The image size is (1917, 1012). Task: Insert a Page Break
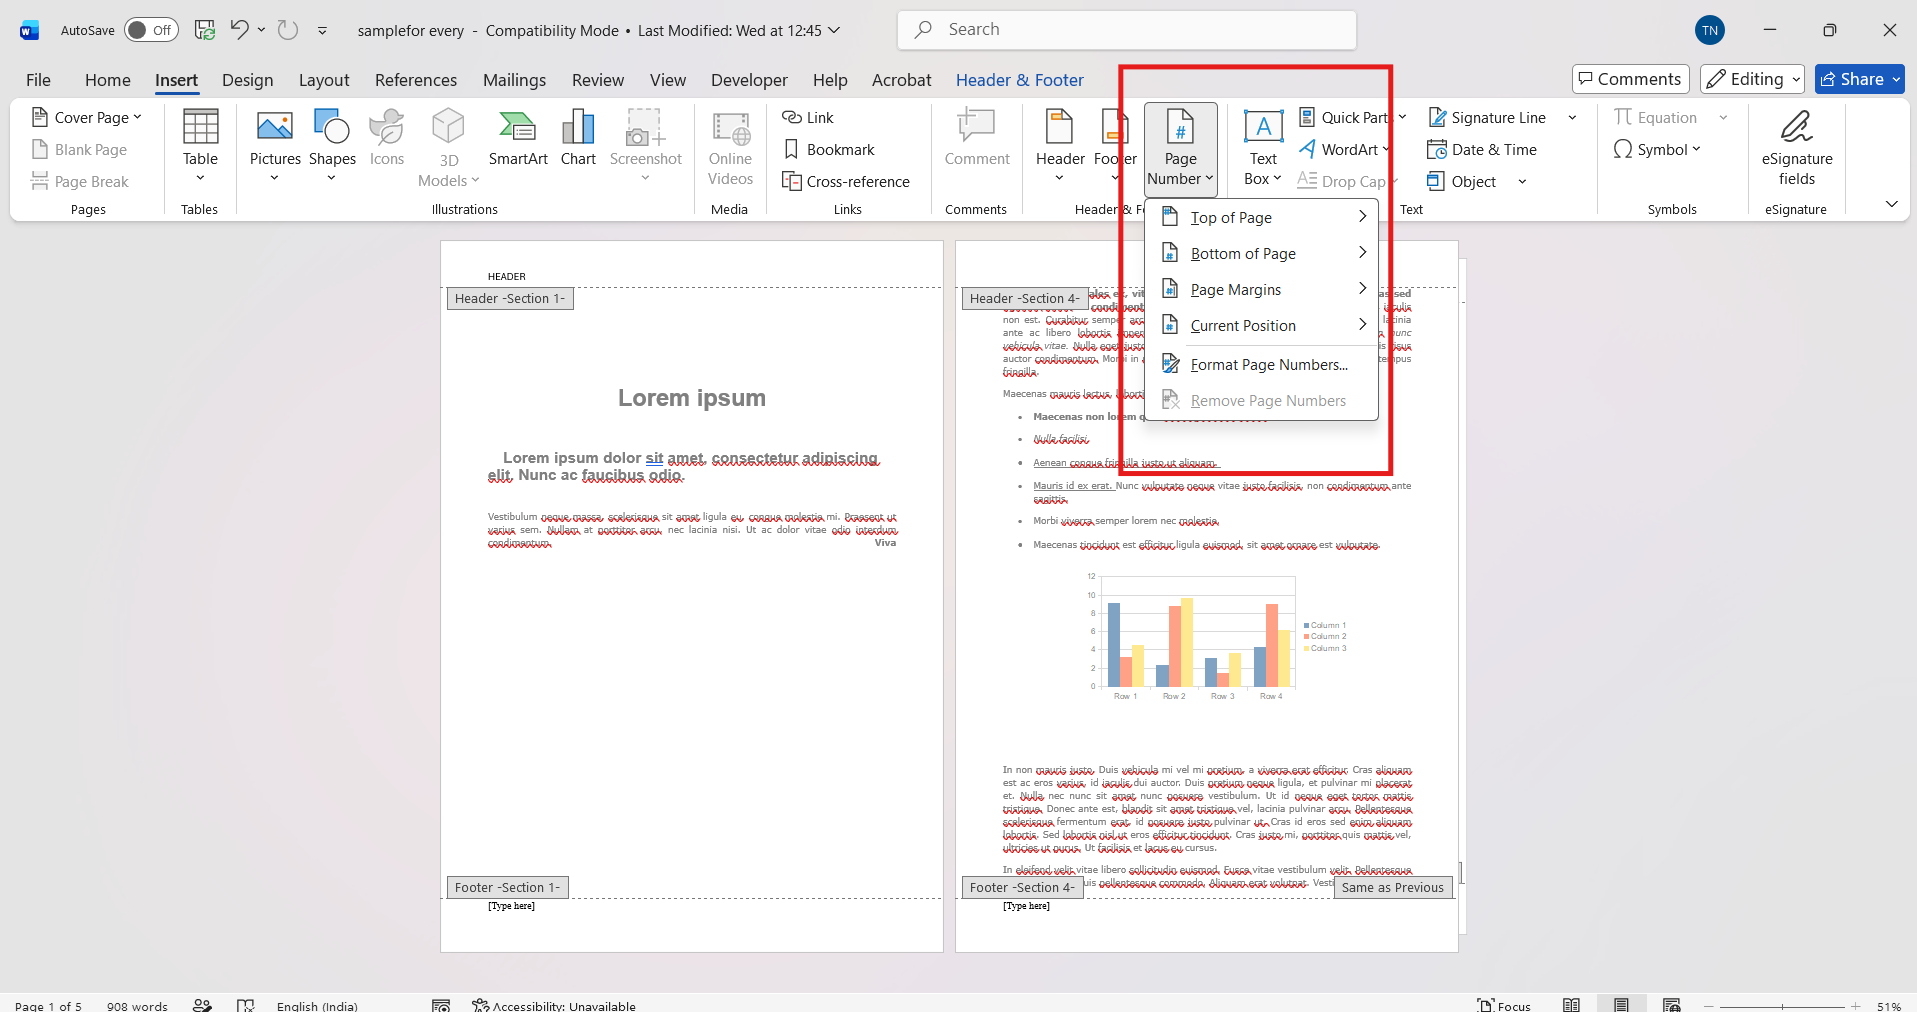click(x=80, y=181)
